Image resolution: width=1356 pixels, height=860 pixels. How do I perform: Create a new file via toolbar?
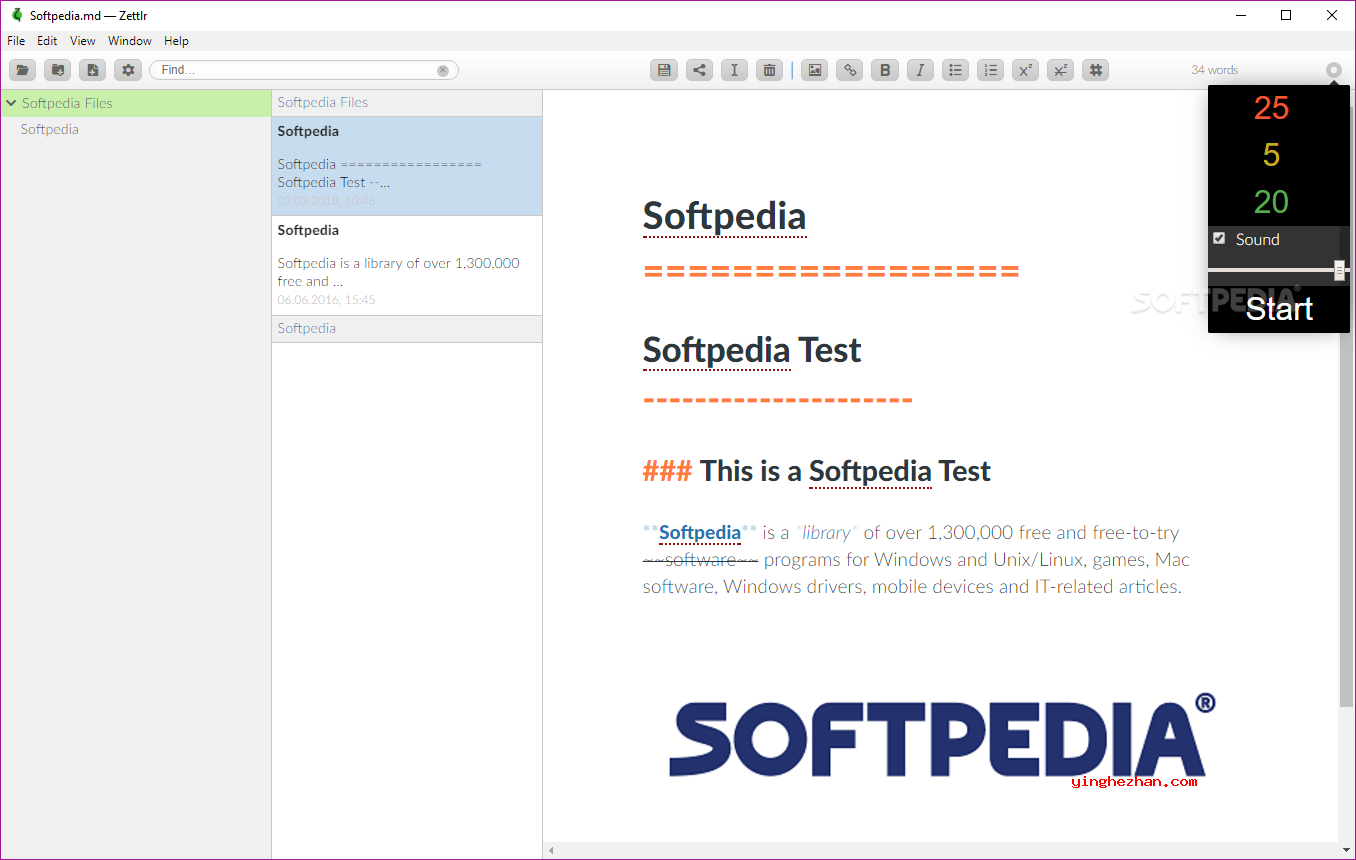coord(92,70)
